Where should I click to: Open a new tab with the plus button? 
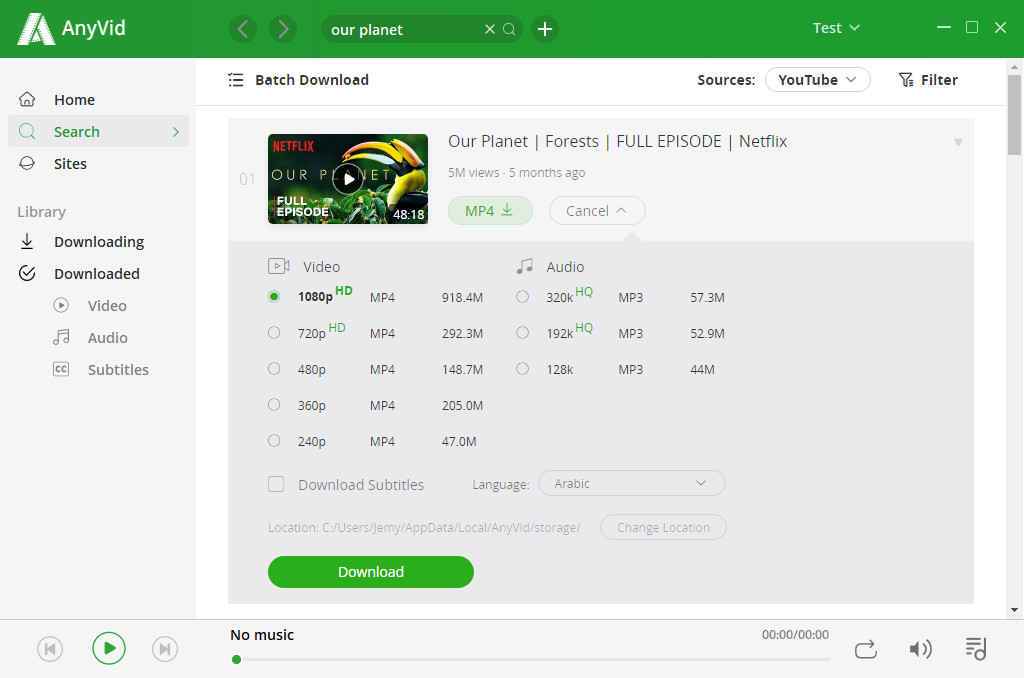545,29
